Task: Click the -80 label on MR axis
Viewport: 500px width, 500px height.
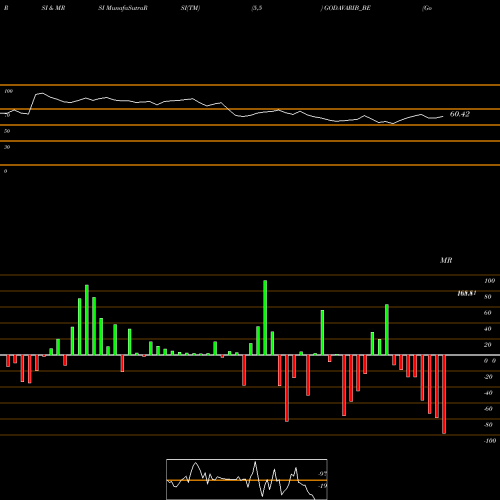Action: coord(488,425)
